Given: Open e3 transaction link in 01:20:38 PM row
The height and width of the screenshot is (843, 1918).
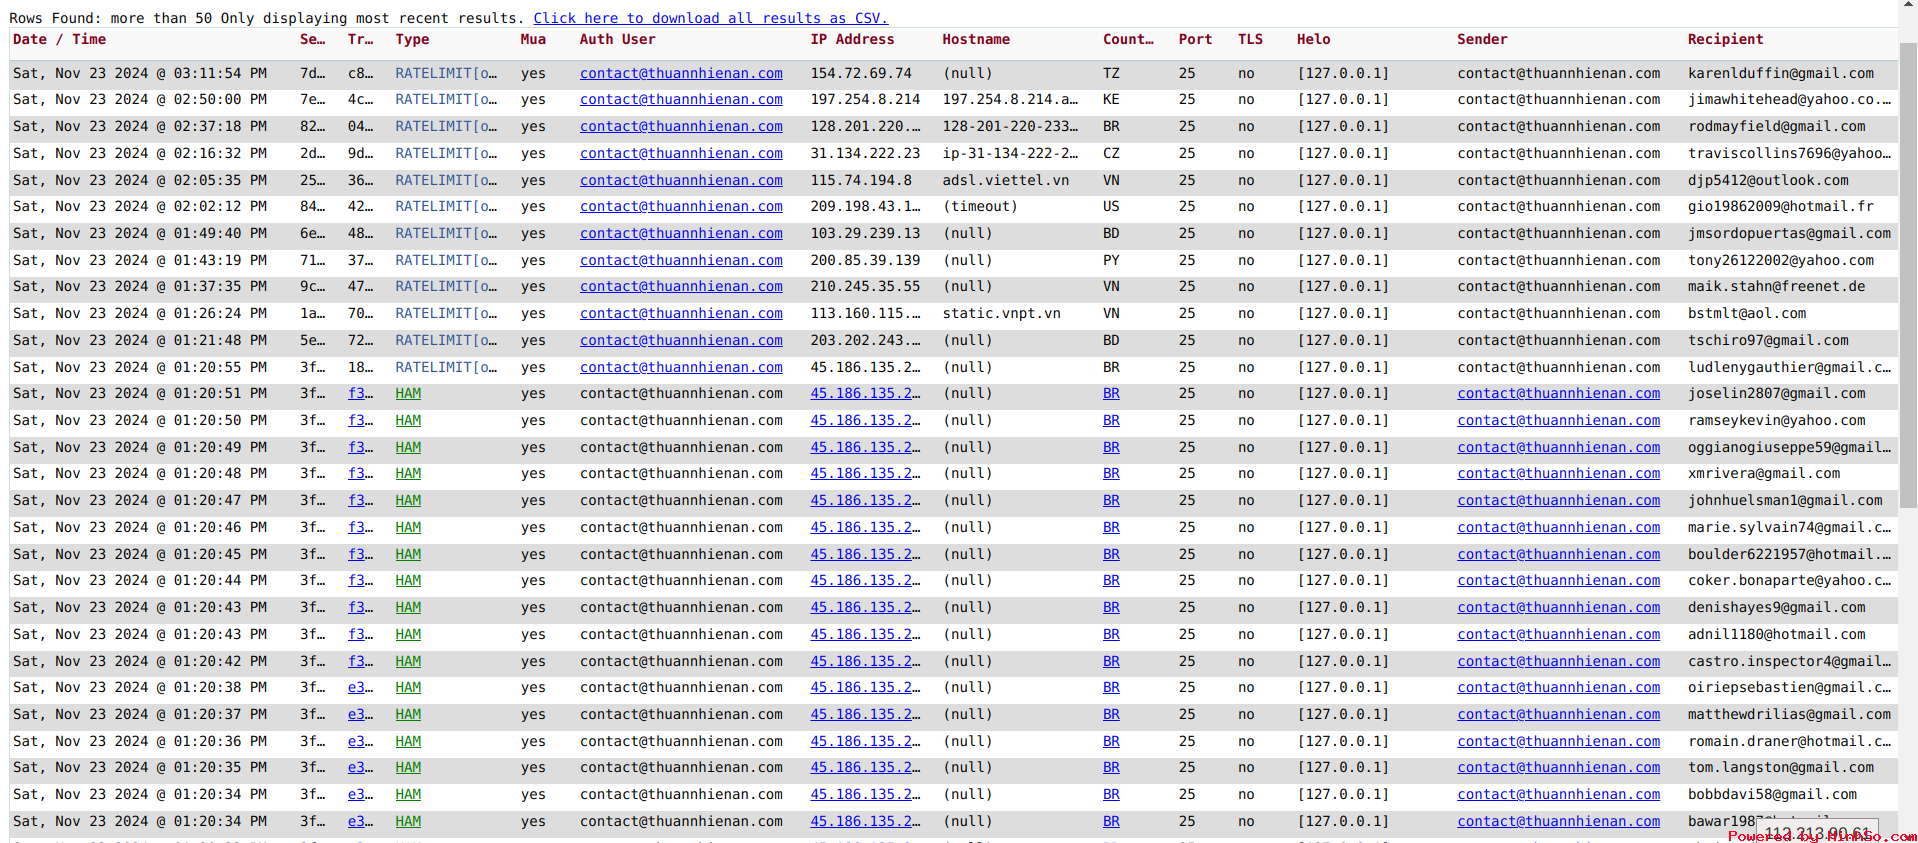Looking at the screenshot, I should coord(360,688).
